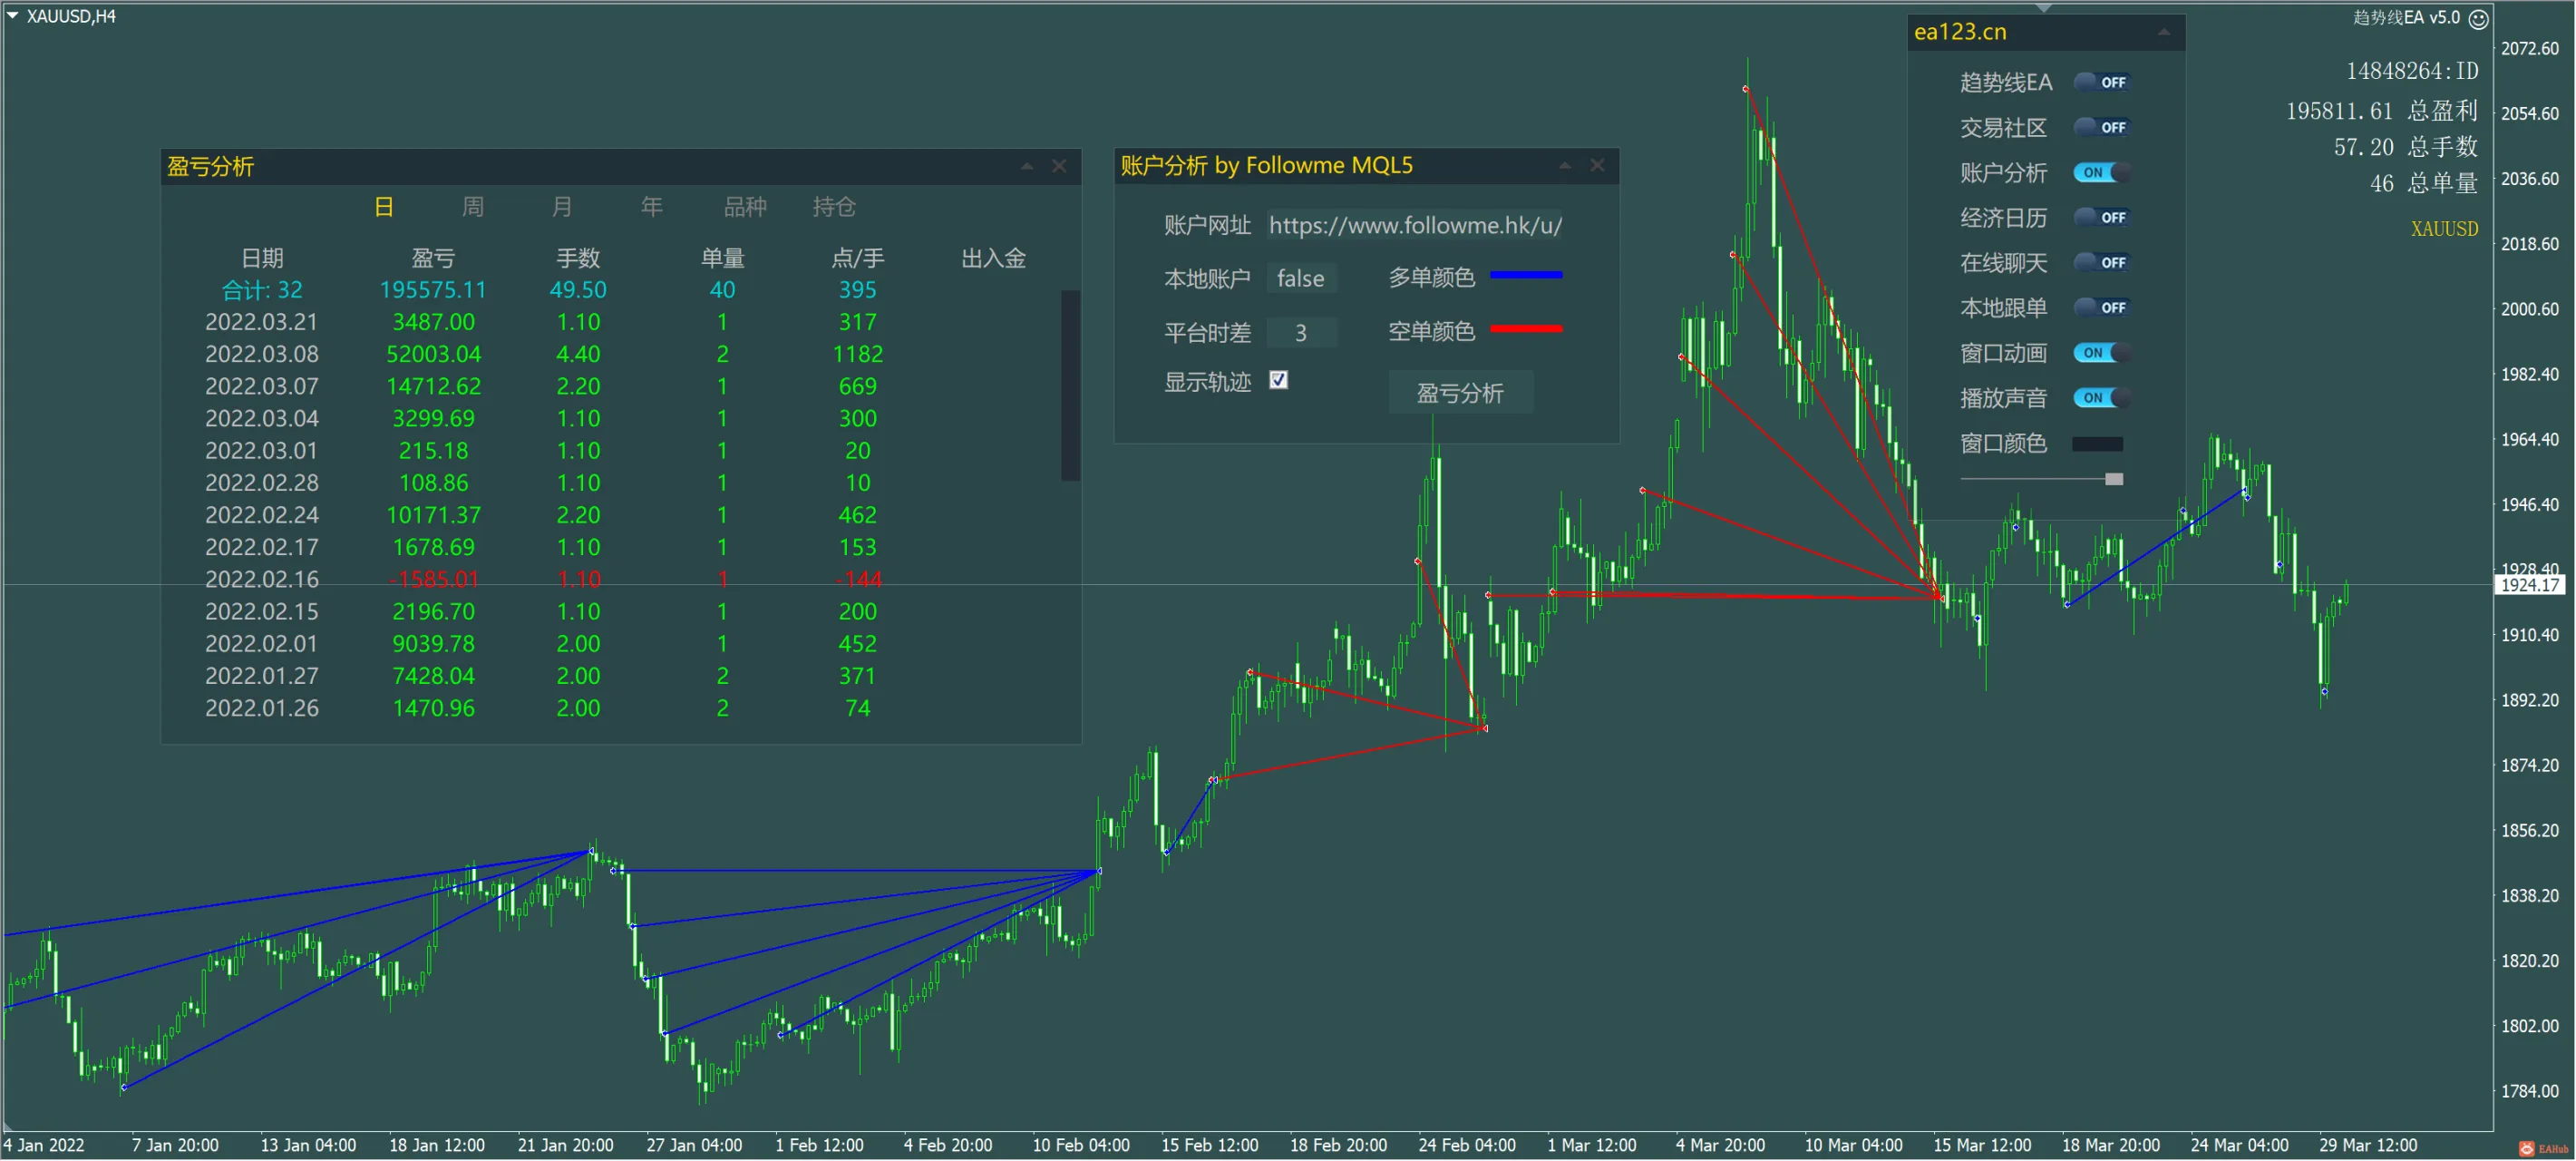Collapse the 账户分析 by Followme panel
Image resolution: width=2576 pixels, height=1161 pixels.
[1564, 165]
